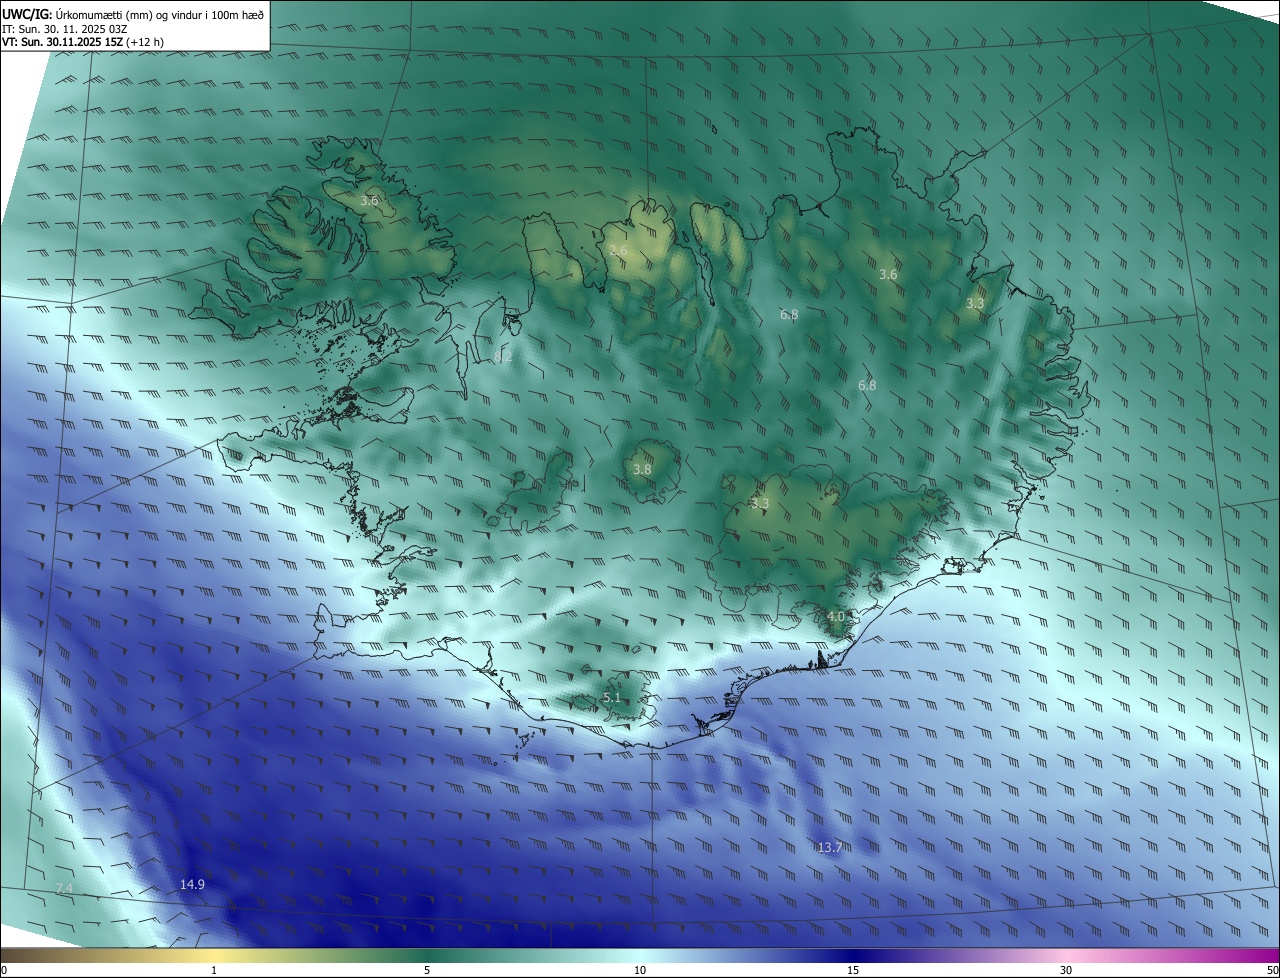Click the 3.3 value on Vatnajökull glacier
This screenshot has height=978, width=1280.
[760, 503]
